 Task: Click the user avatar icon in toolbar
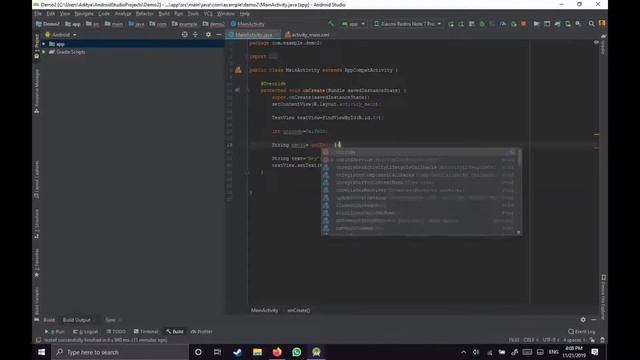[602, 24]
